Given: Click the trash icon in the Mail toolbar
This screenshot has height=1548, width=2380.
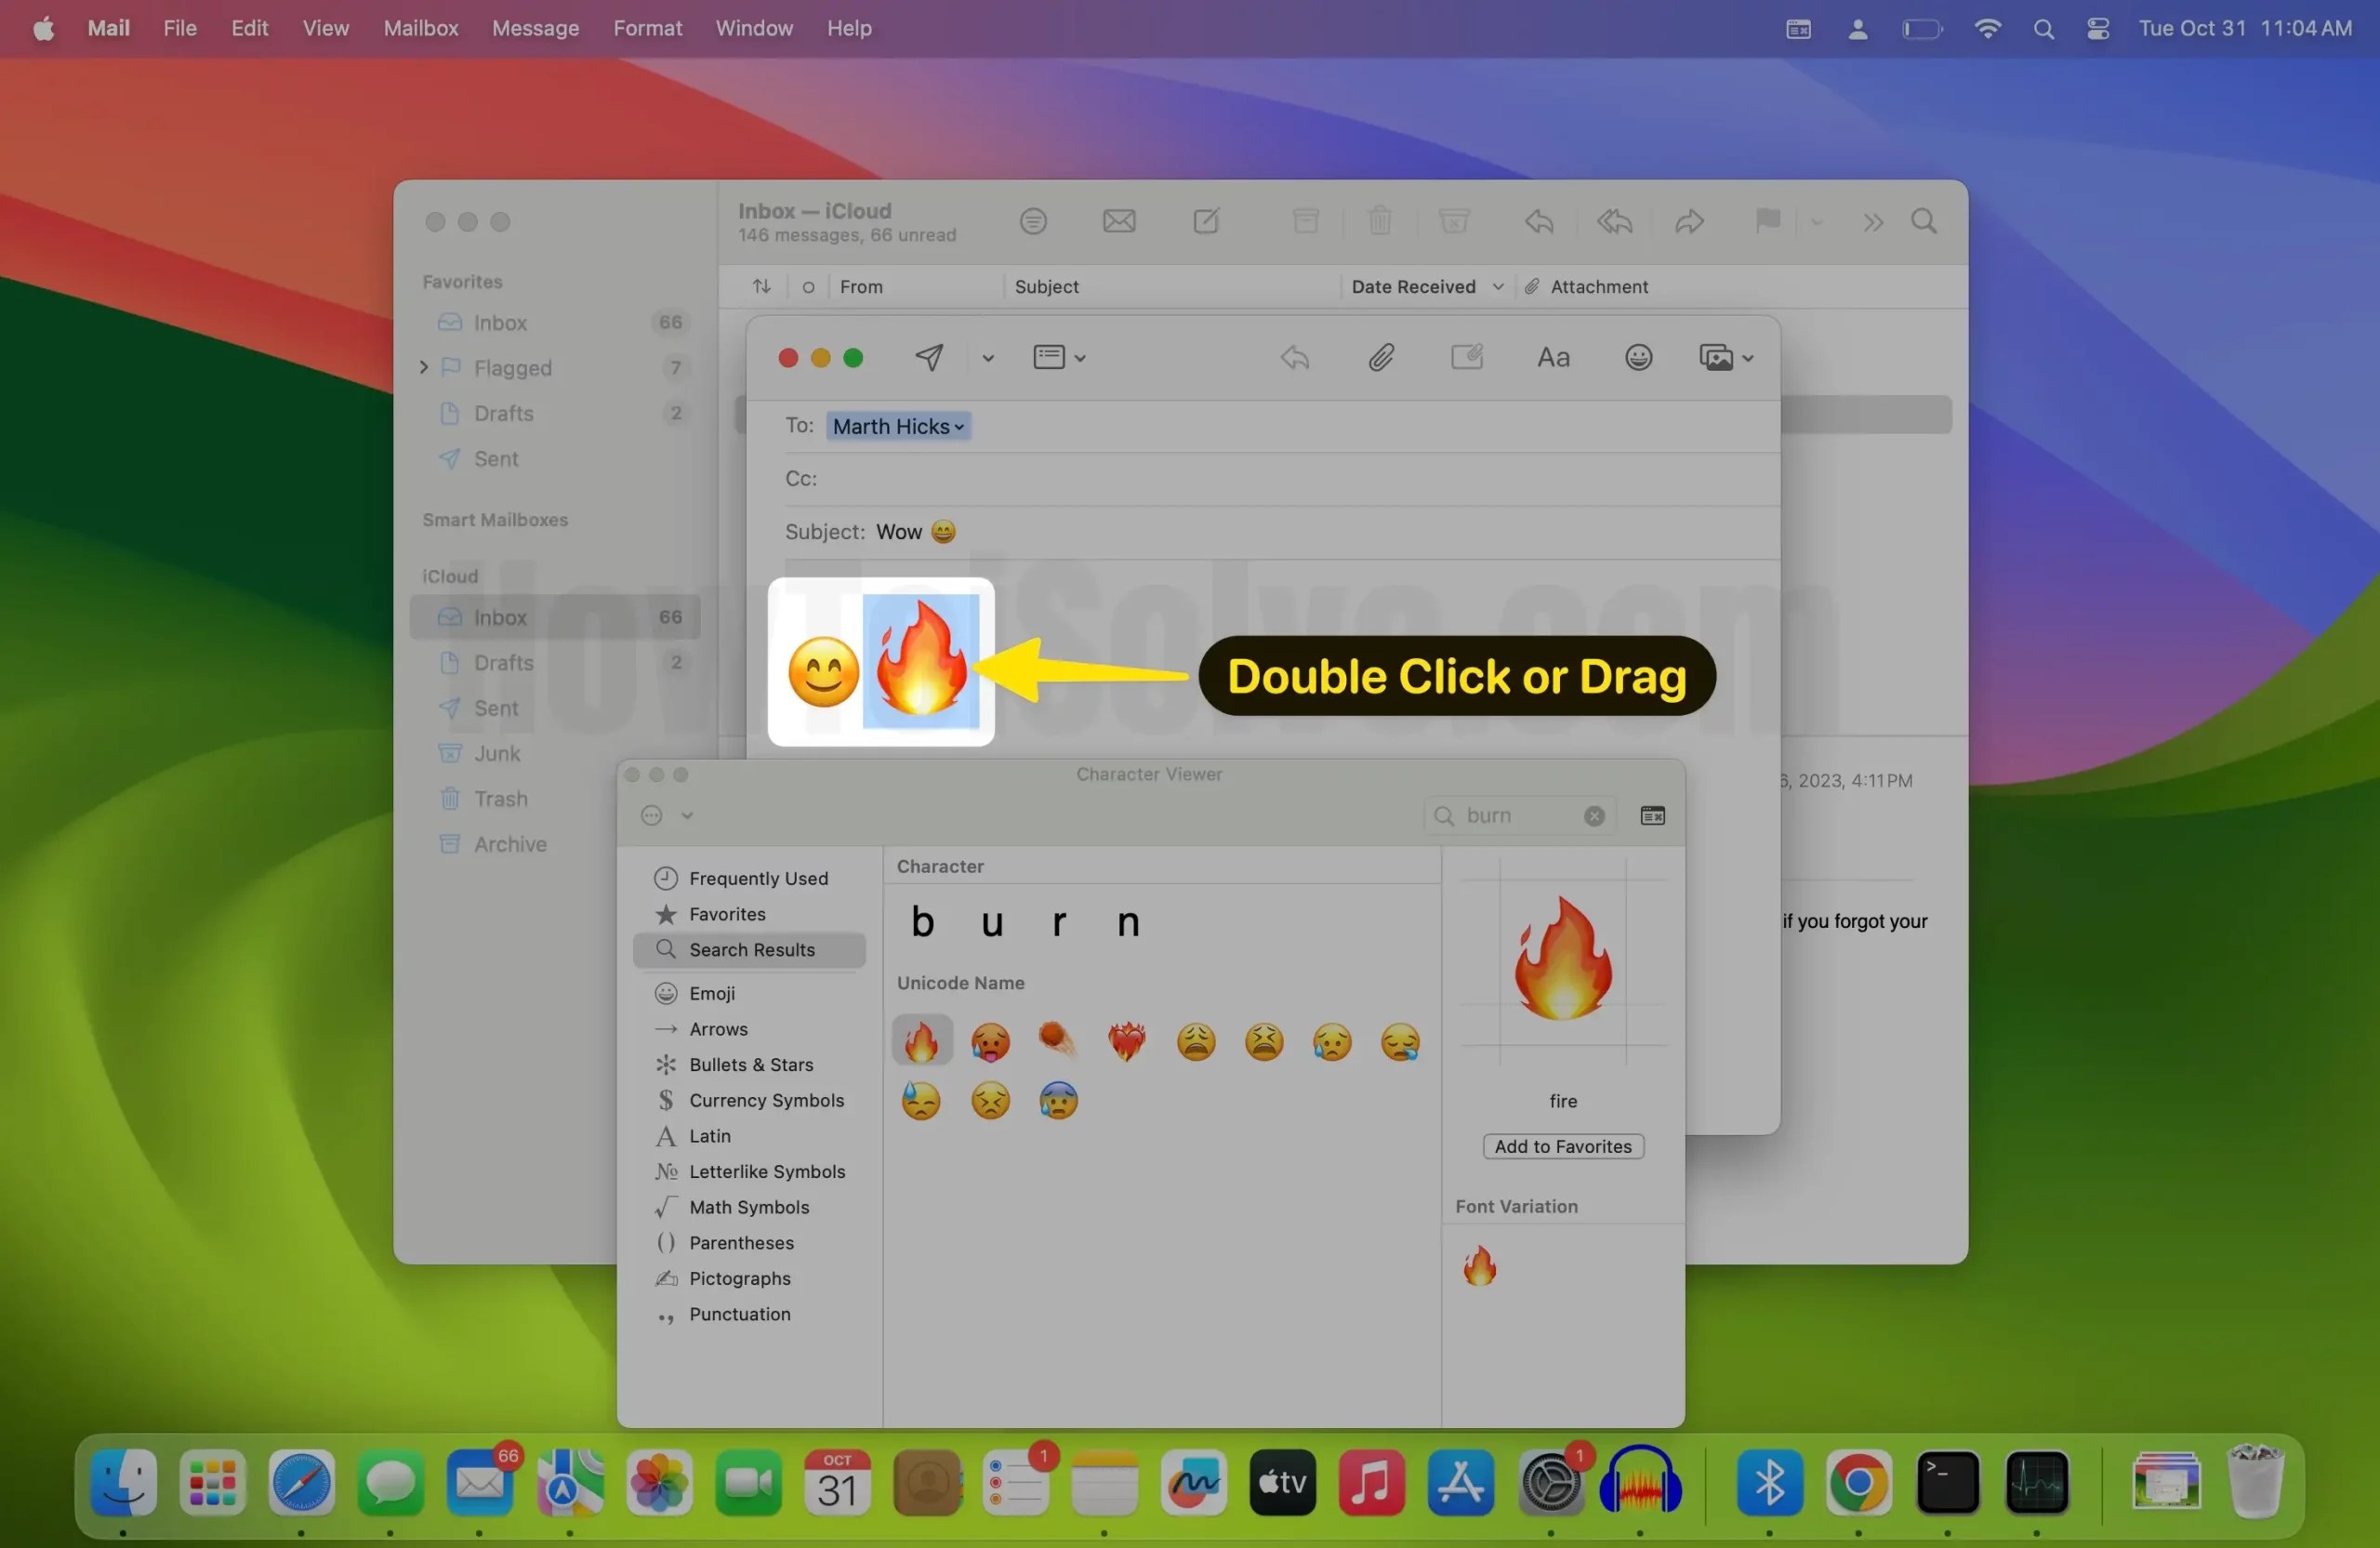Looking at the screenshot, I should (x=1379, y=221).
